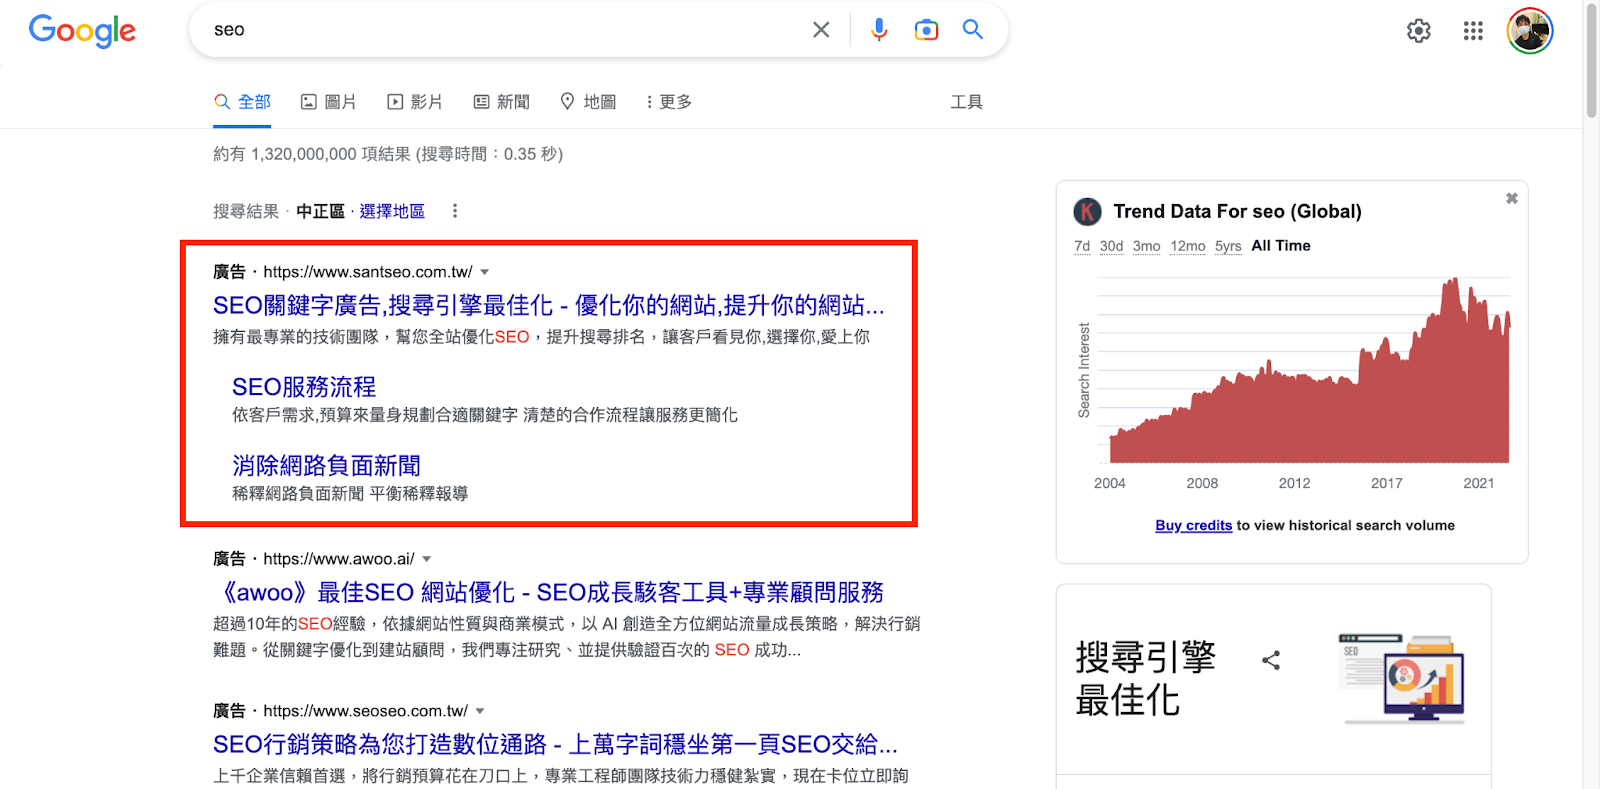Share the 搜尋引擎最佳化 knowledge card

coord(1271,660)
